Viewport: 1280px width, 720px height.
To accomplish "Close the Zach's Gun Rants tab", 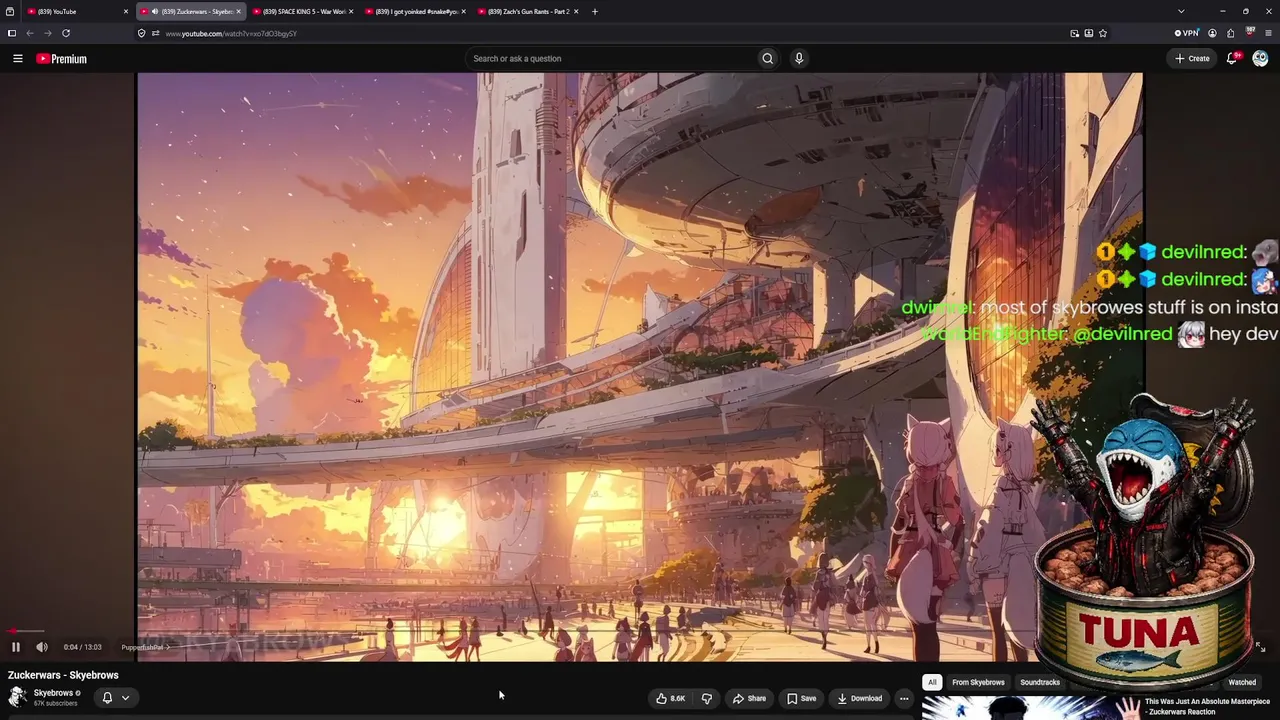I will pos(576,11).
